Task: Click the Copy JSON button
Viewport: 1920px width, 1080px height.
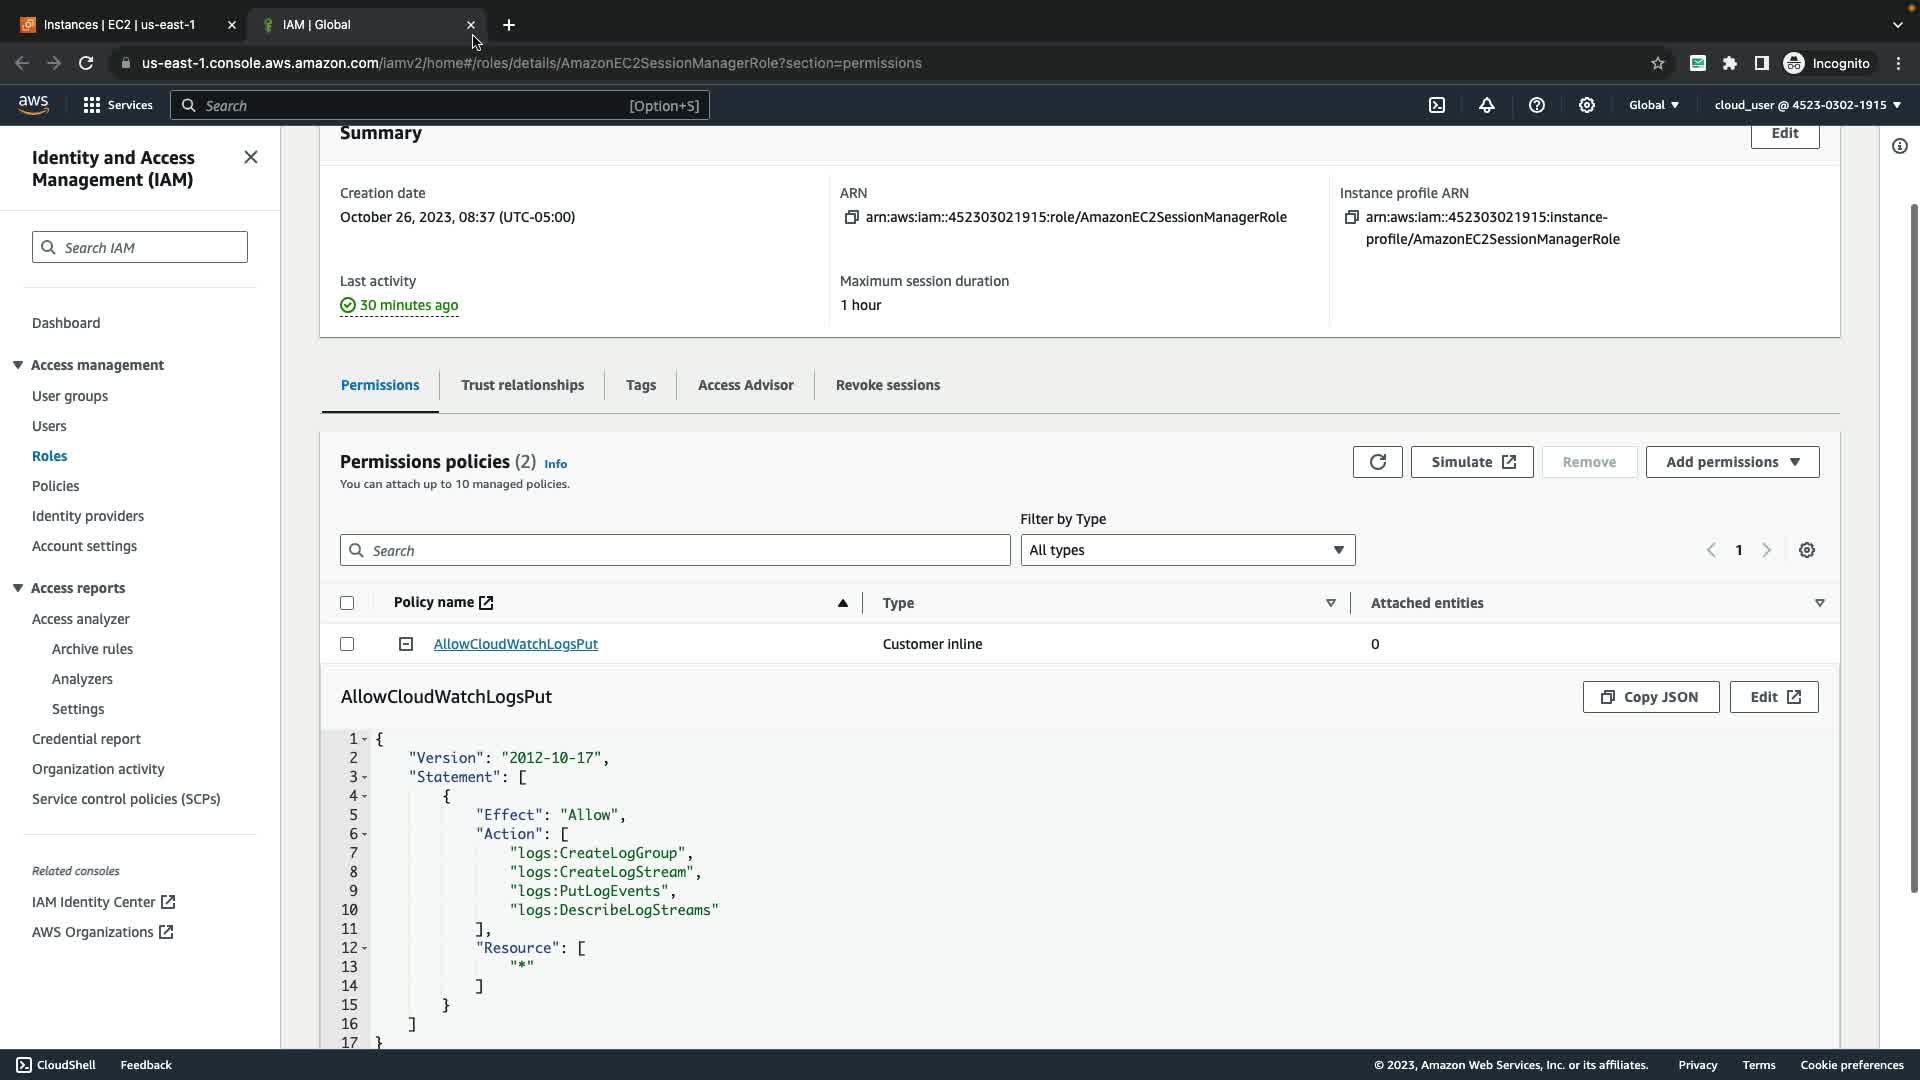Action: 1650,697
